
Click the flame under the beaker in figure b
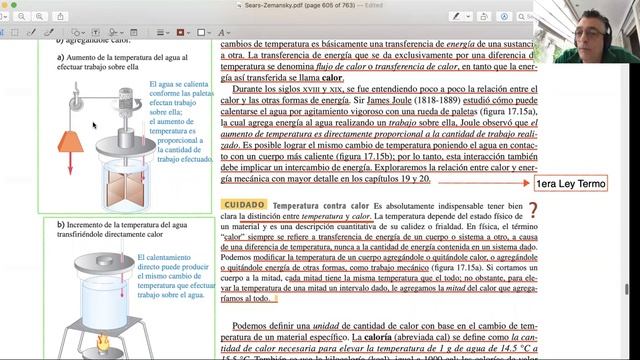[x=102, y=342]
